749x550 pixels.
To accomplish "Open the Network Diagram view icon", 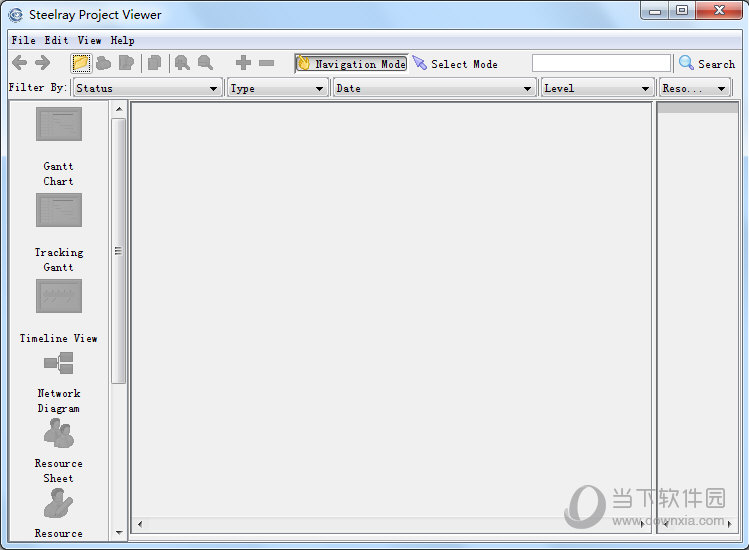I will 59,363.
